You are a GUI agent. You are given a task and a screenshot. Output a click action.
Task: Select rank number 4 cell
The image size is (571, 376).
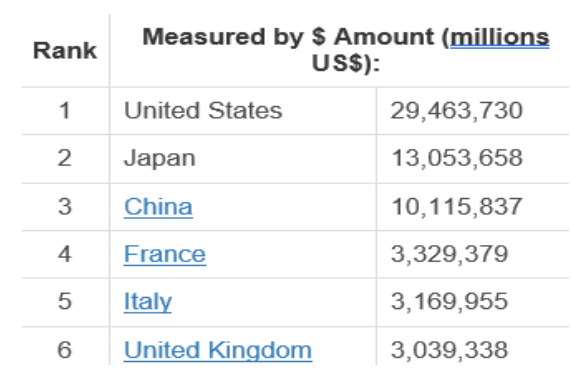point(65,254)
